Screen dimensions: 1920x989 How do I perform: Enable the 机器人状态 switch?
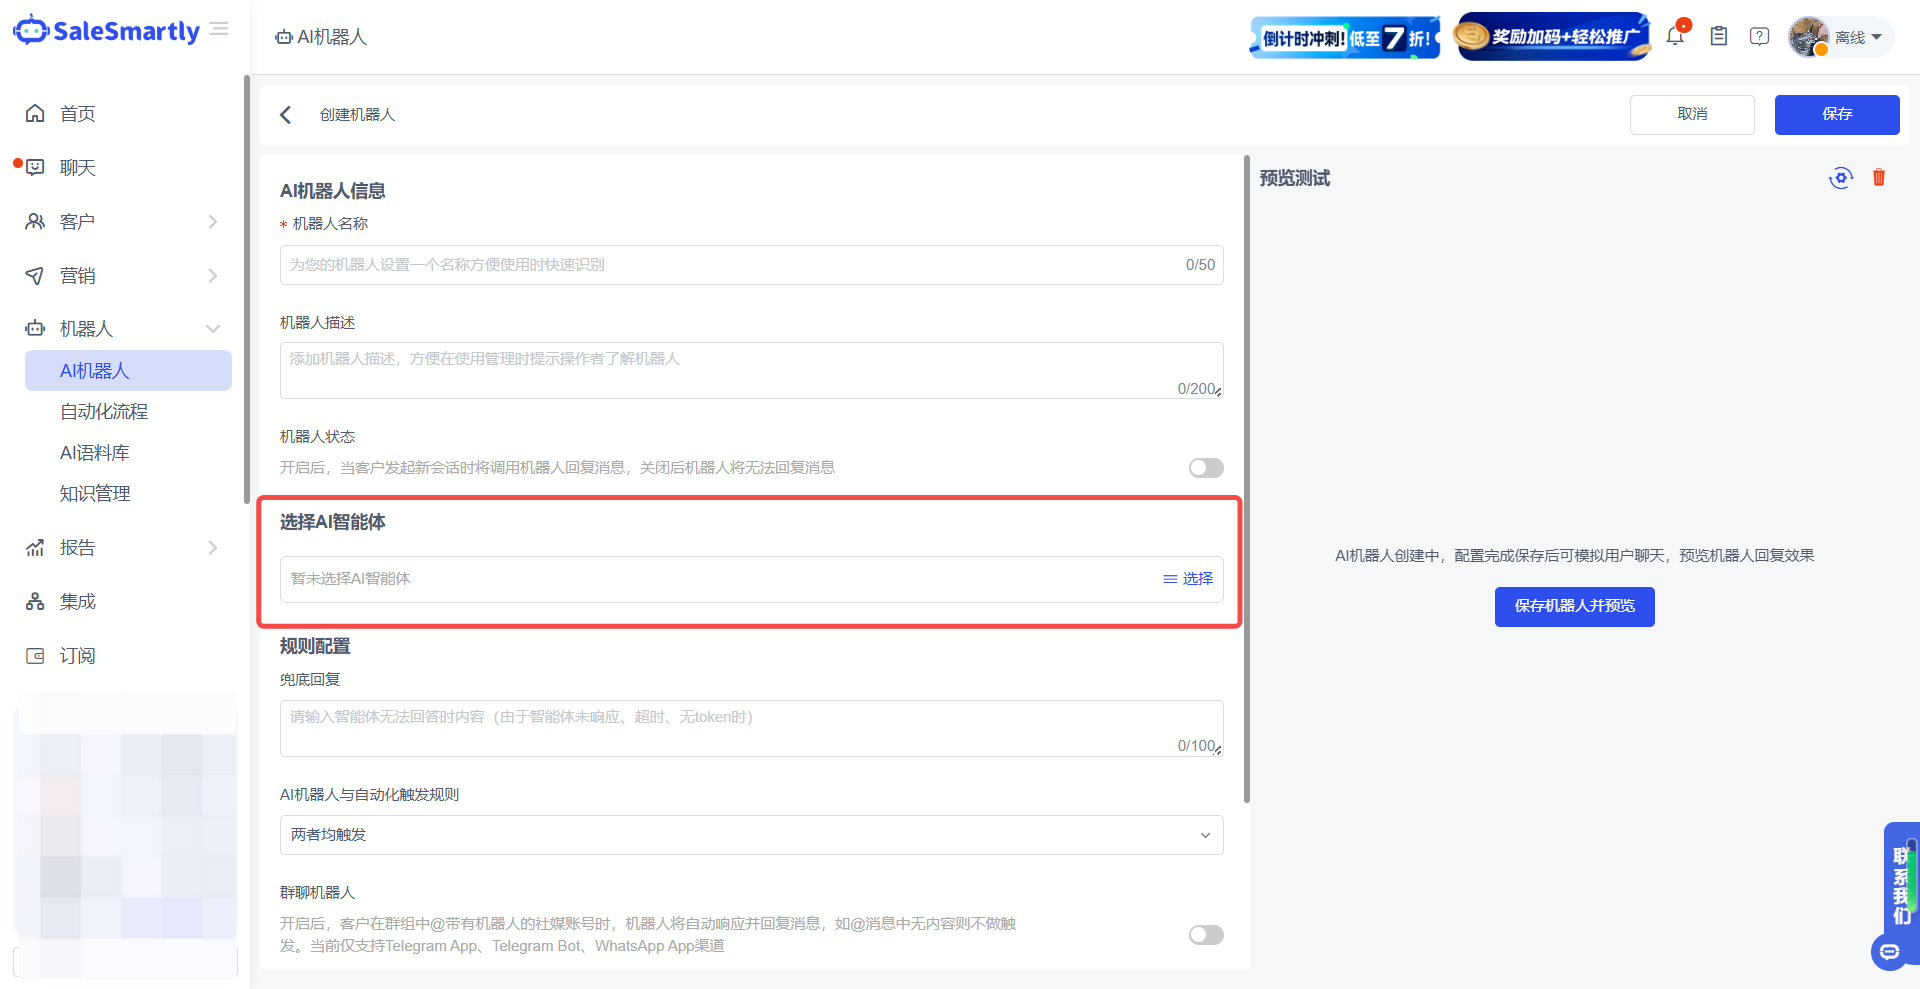coord(1205,467)
